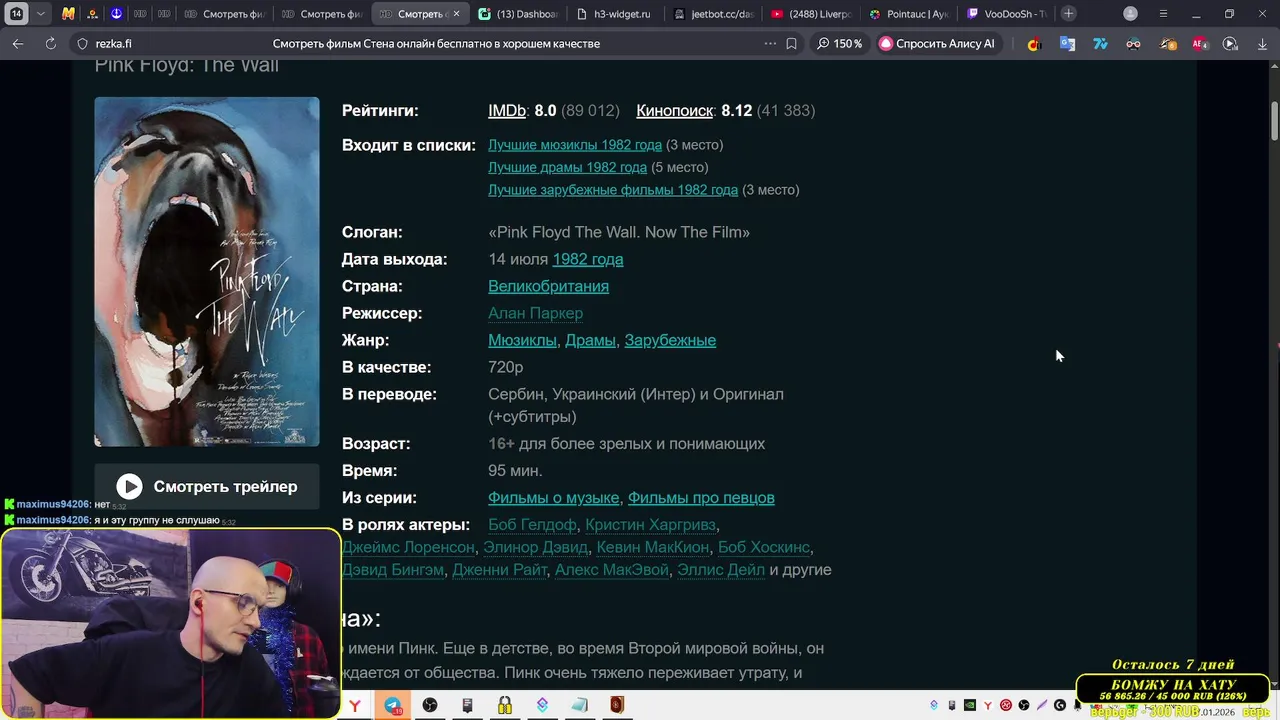The height and width of the screenshot is (720, 1280).
Task: Bookmark this page with bookmark icon
Action: (792, 44)
